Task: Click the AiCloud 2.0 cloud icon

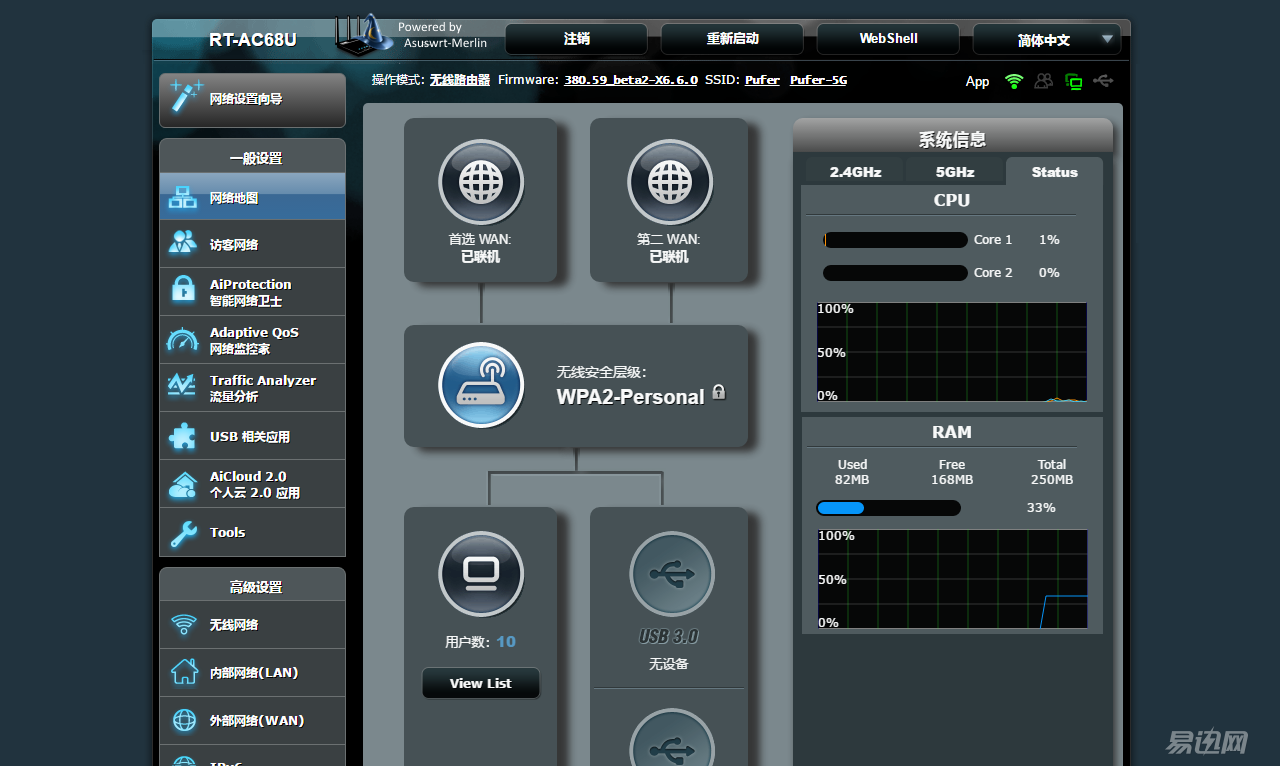Action: 183,484
